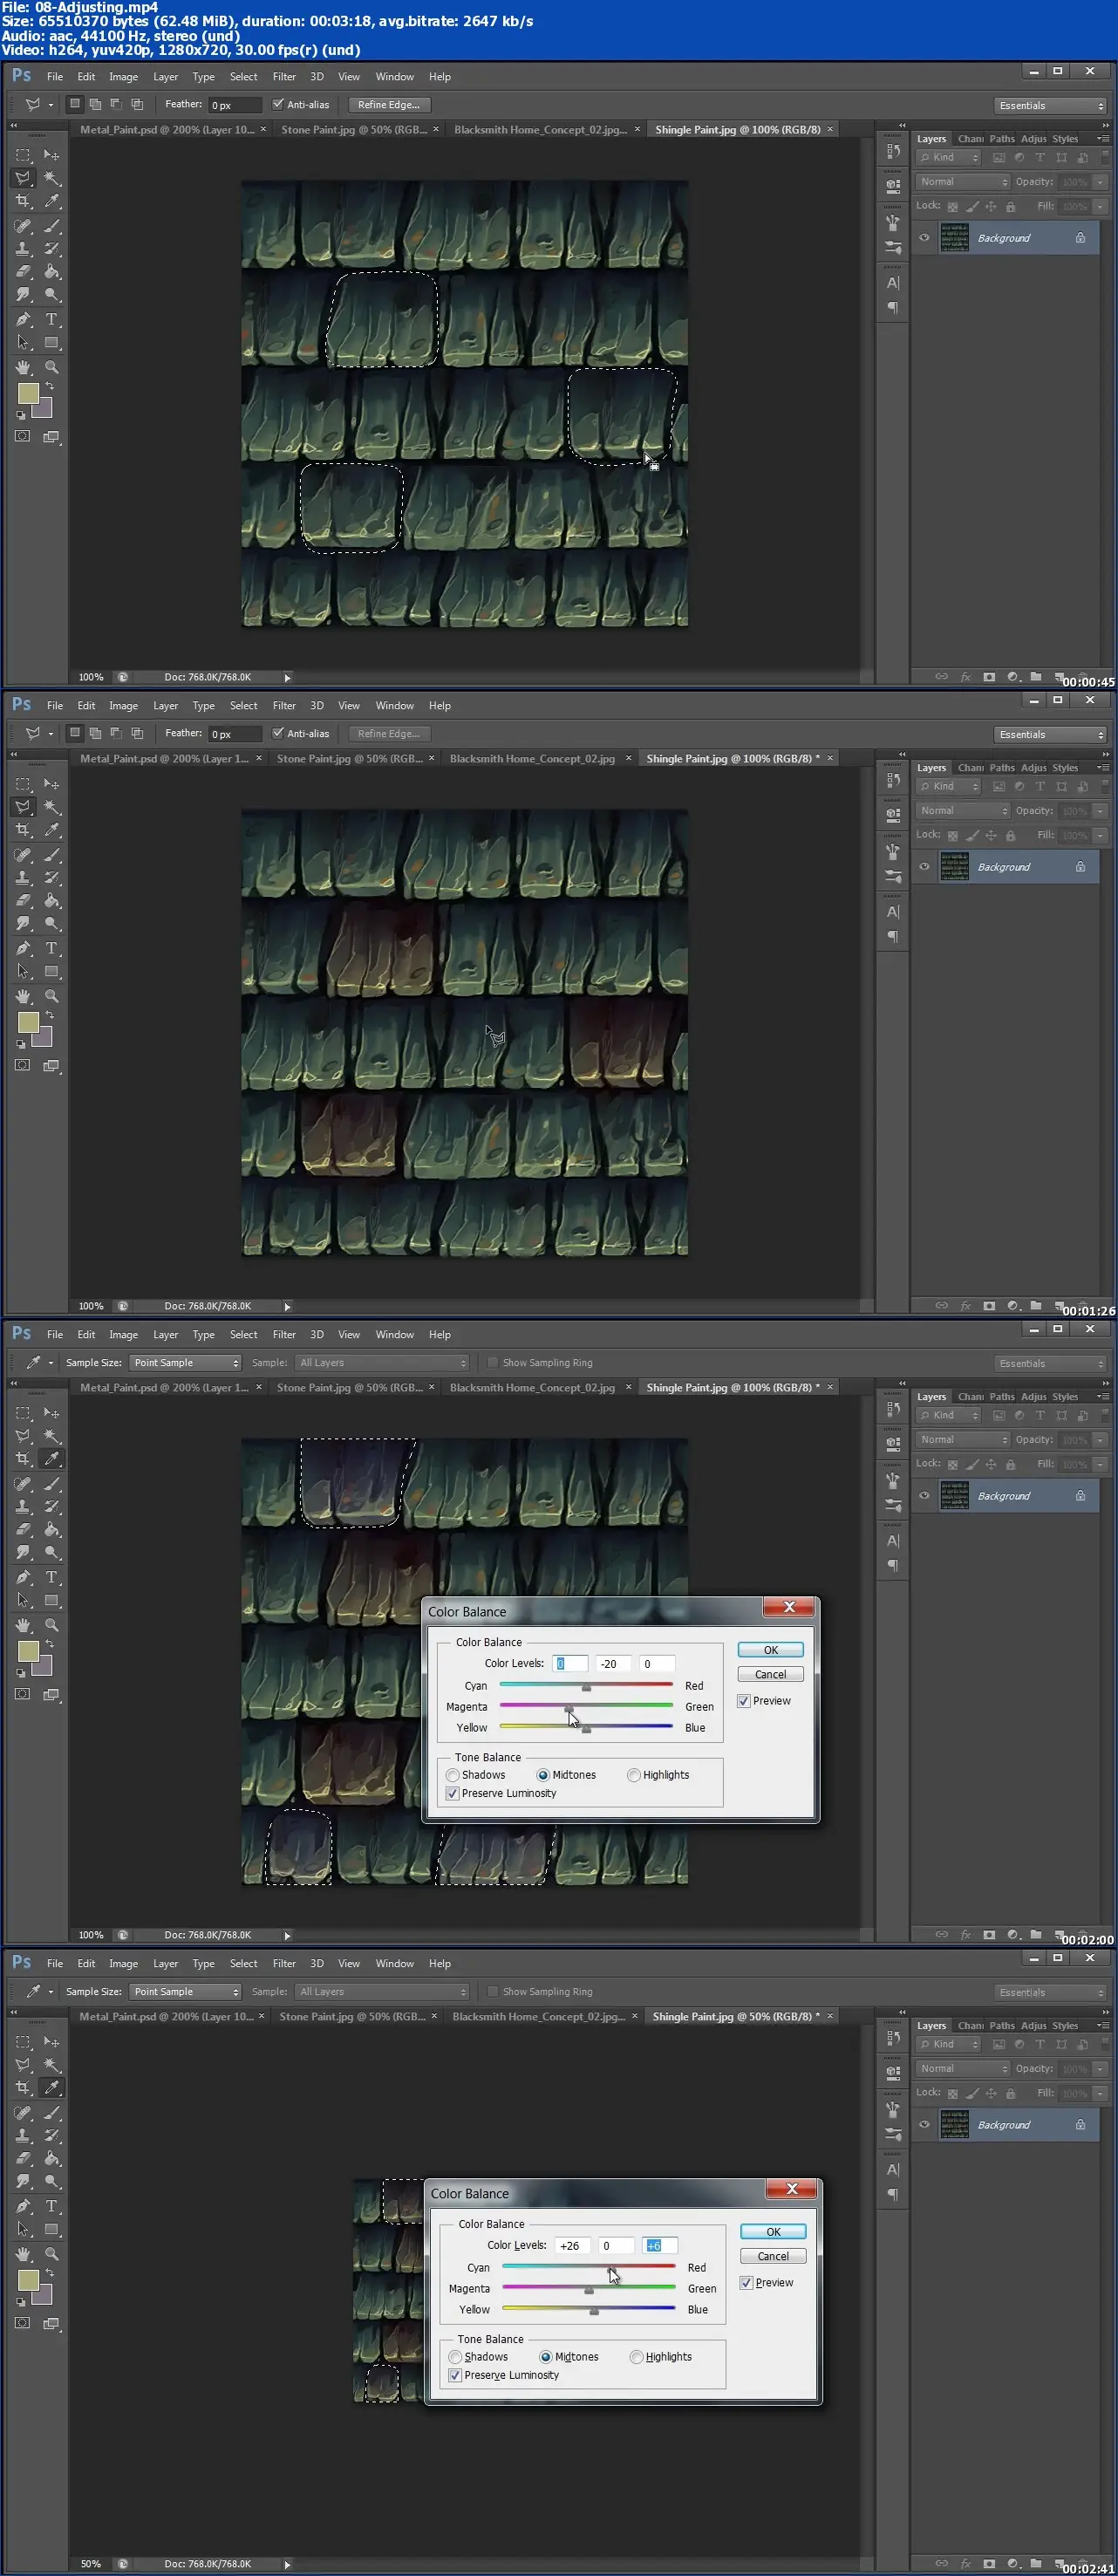The image size is (1118, 2576).
Task: Click Magenta-Green slider in Color Balance dialog showing -20
Action: tap(586, 1706)
